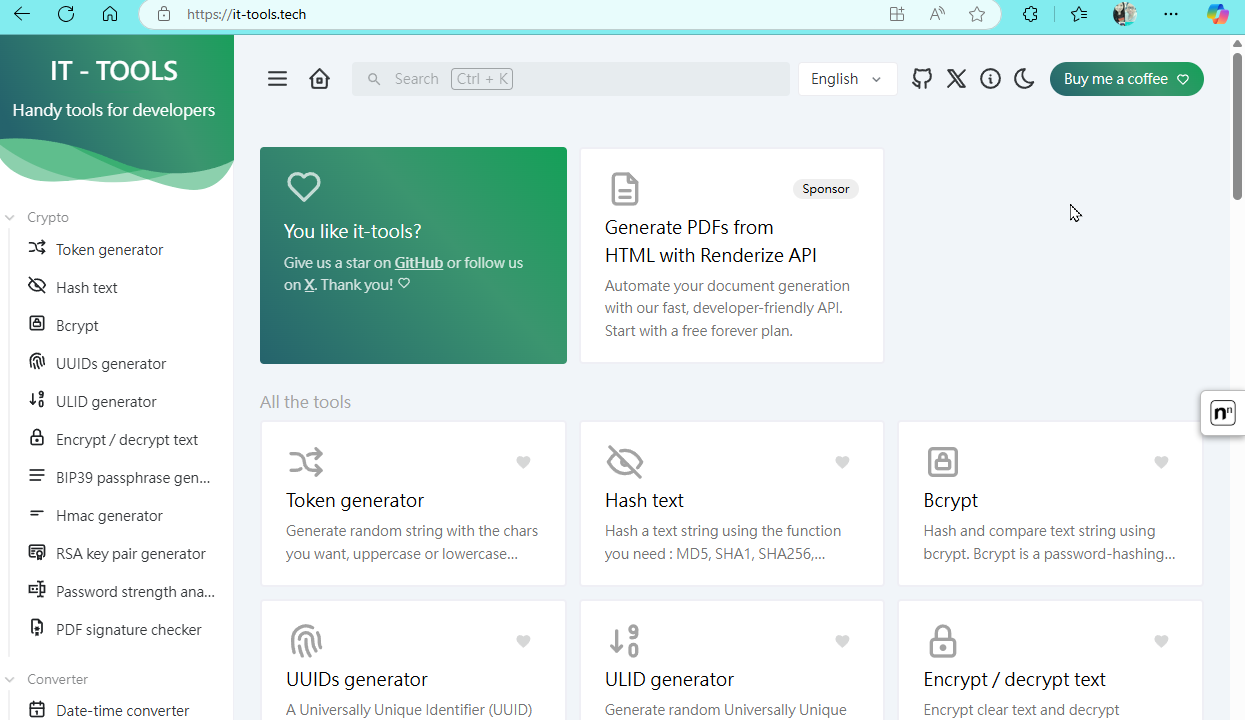Toggle sidebar with hamburger menu button
1245x720 pixels.
pos(277,79)
